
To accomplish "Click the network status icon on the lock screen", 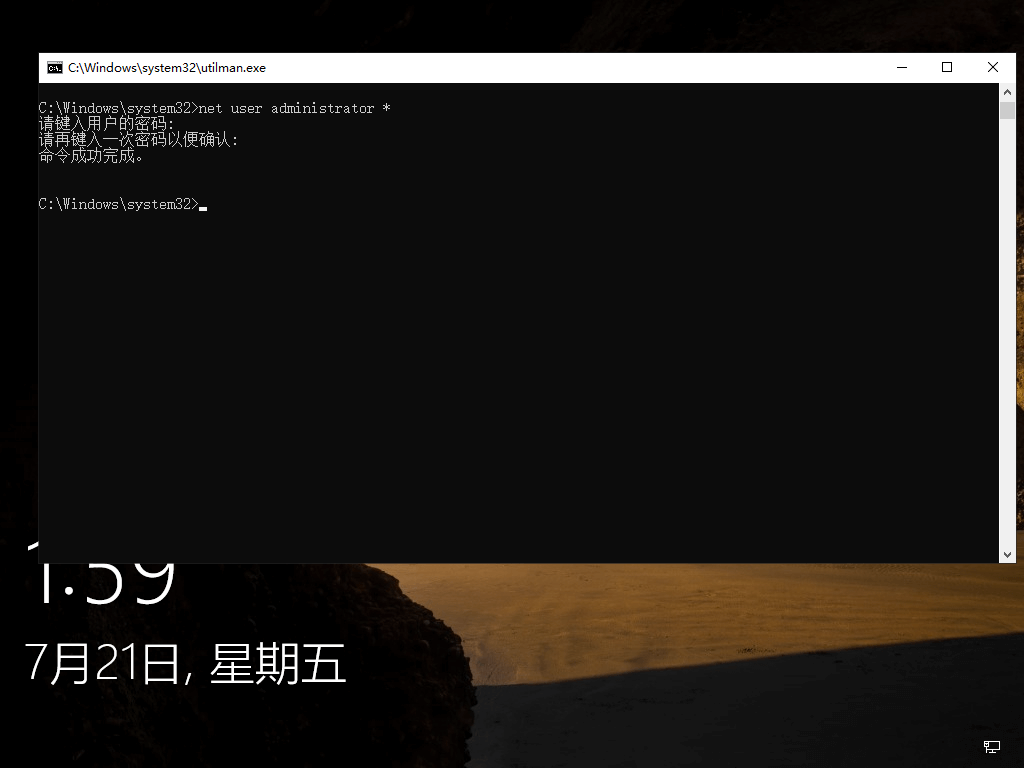I will 991,747.
